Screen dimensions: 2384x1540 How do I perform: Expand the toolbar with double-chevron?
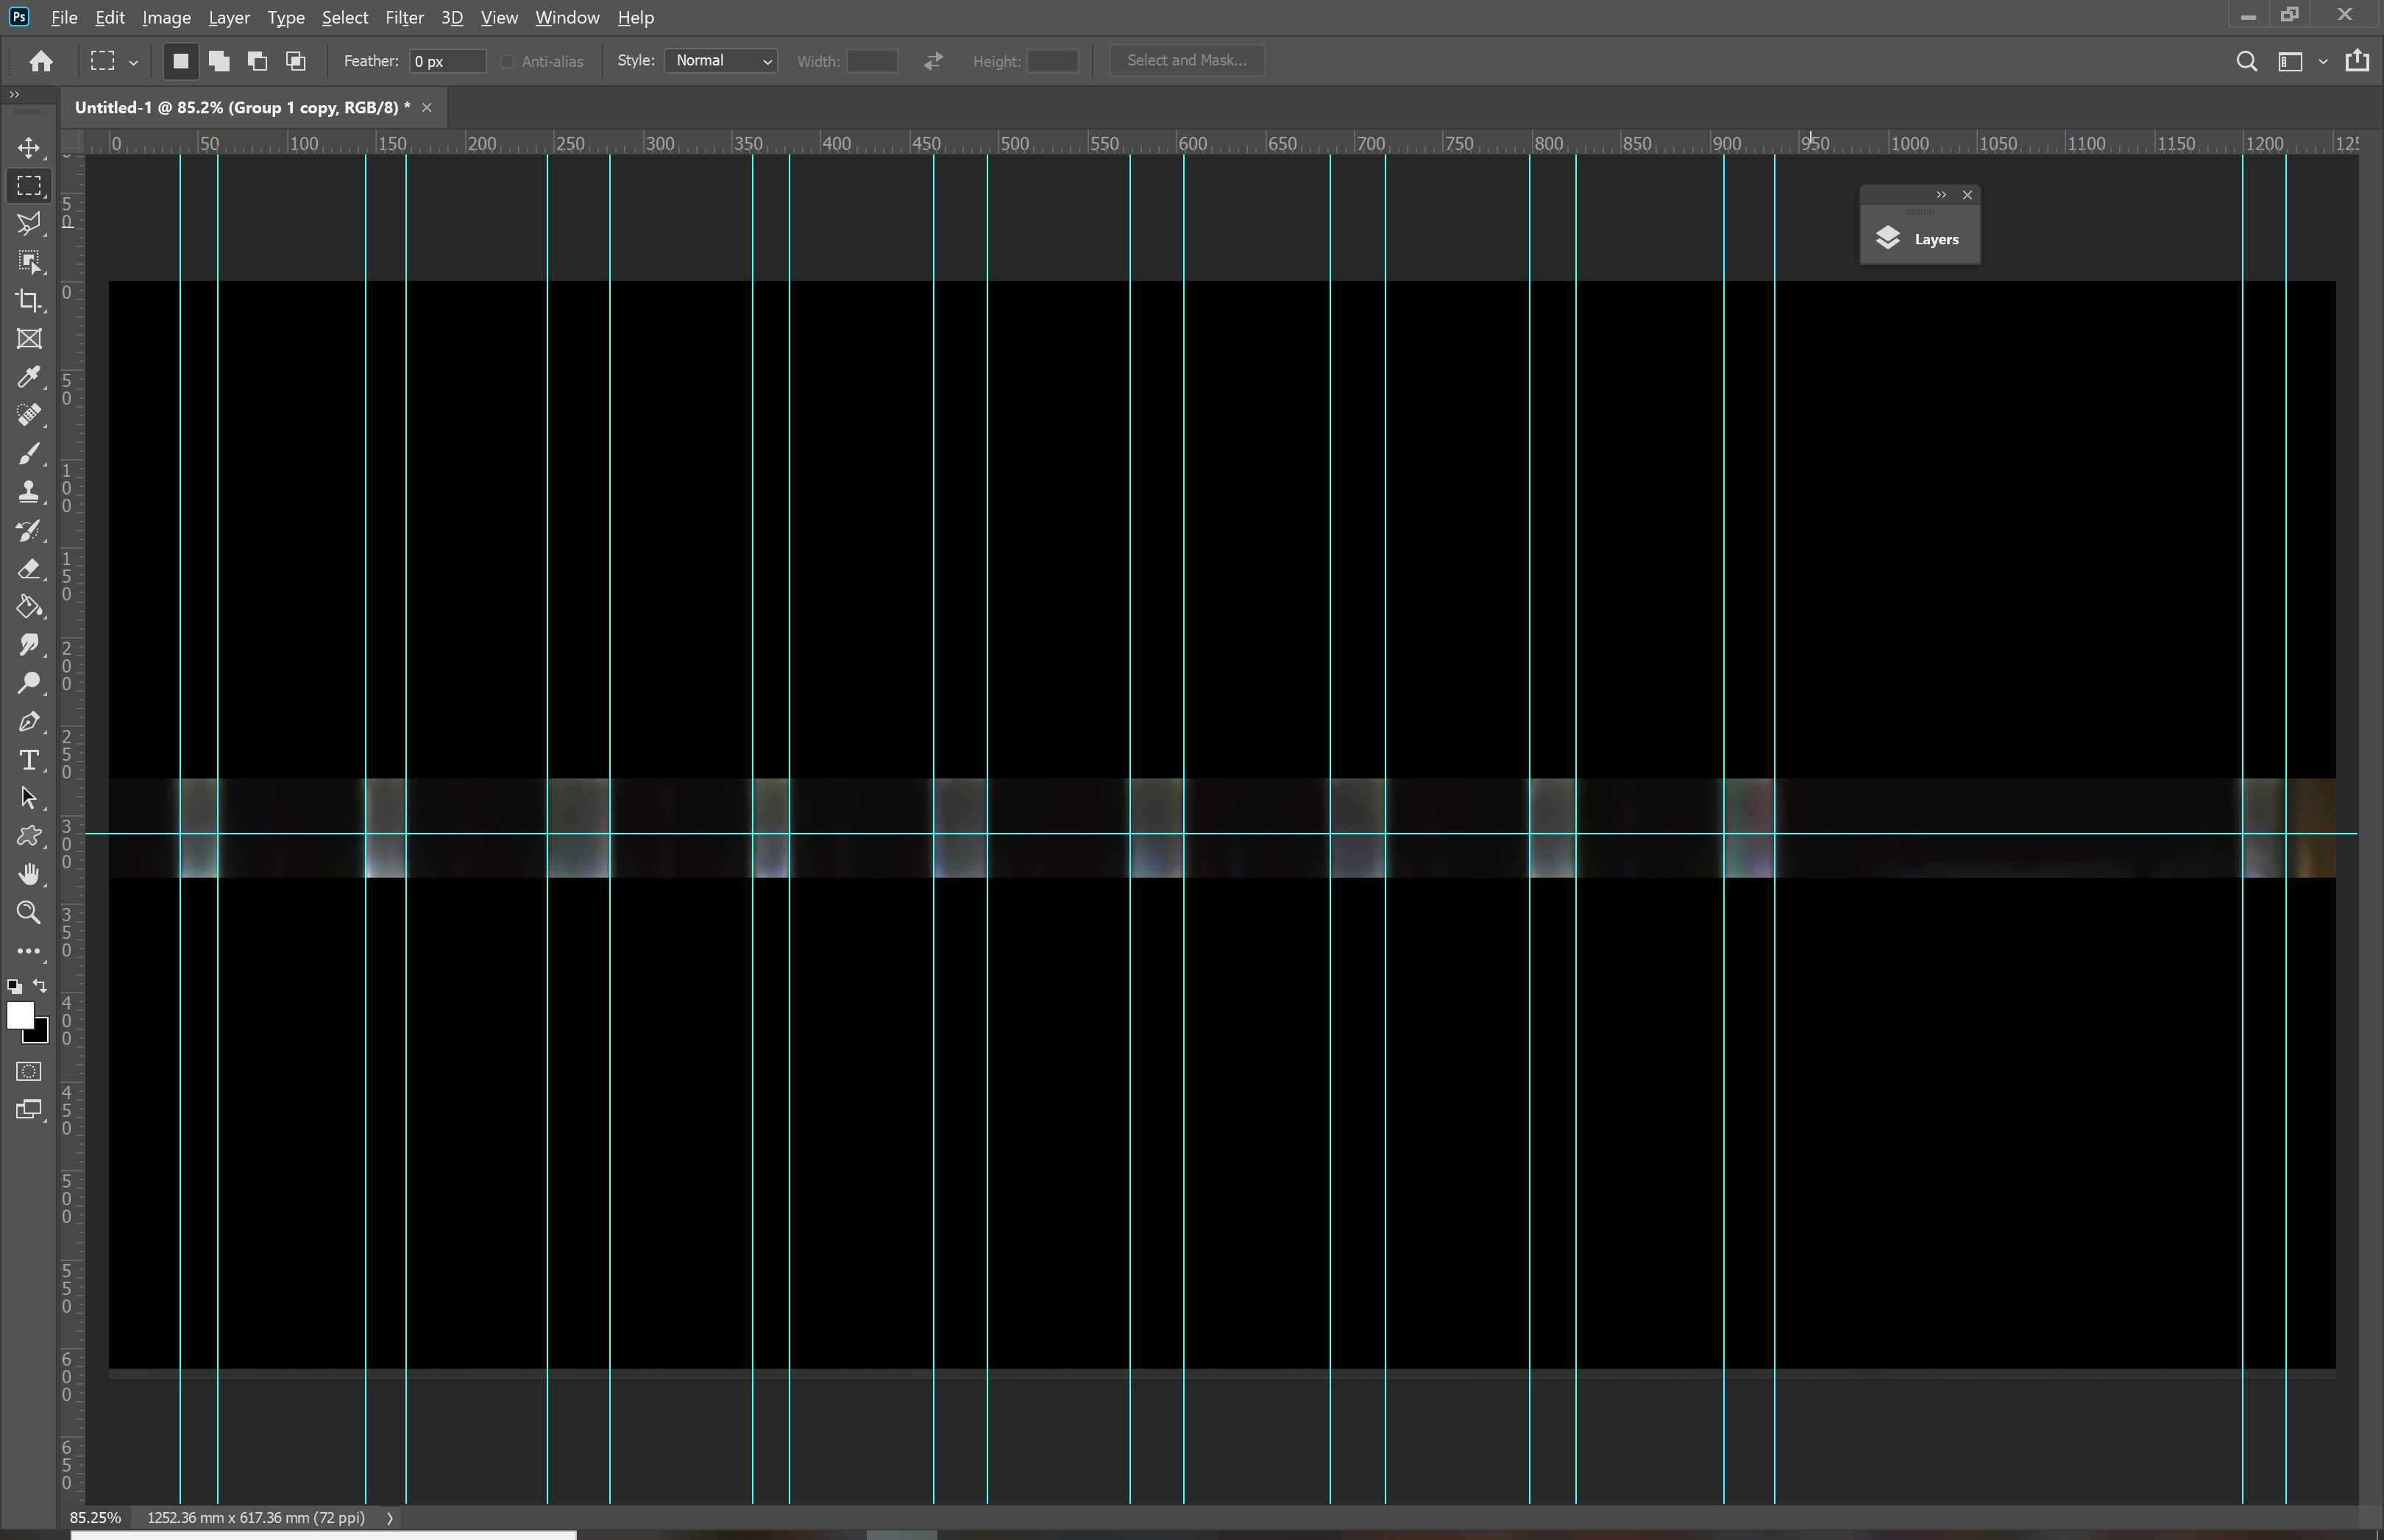(14, 94)
